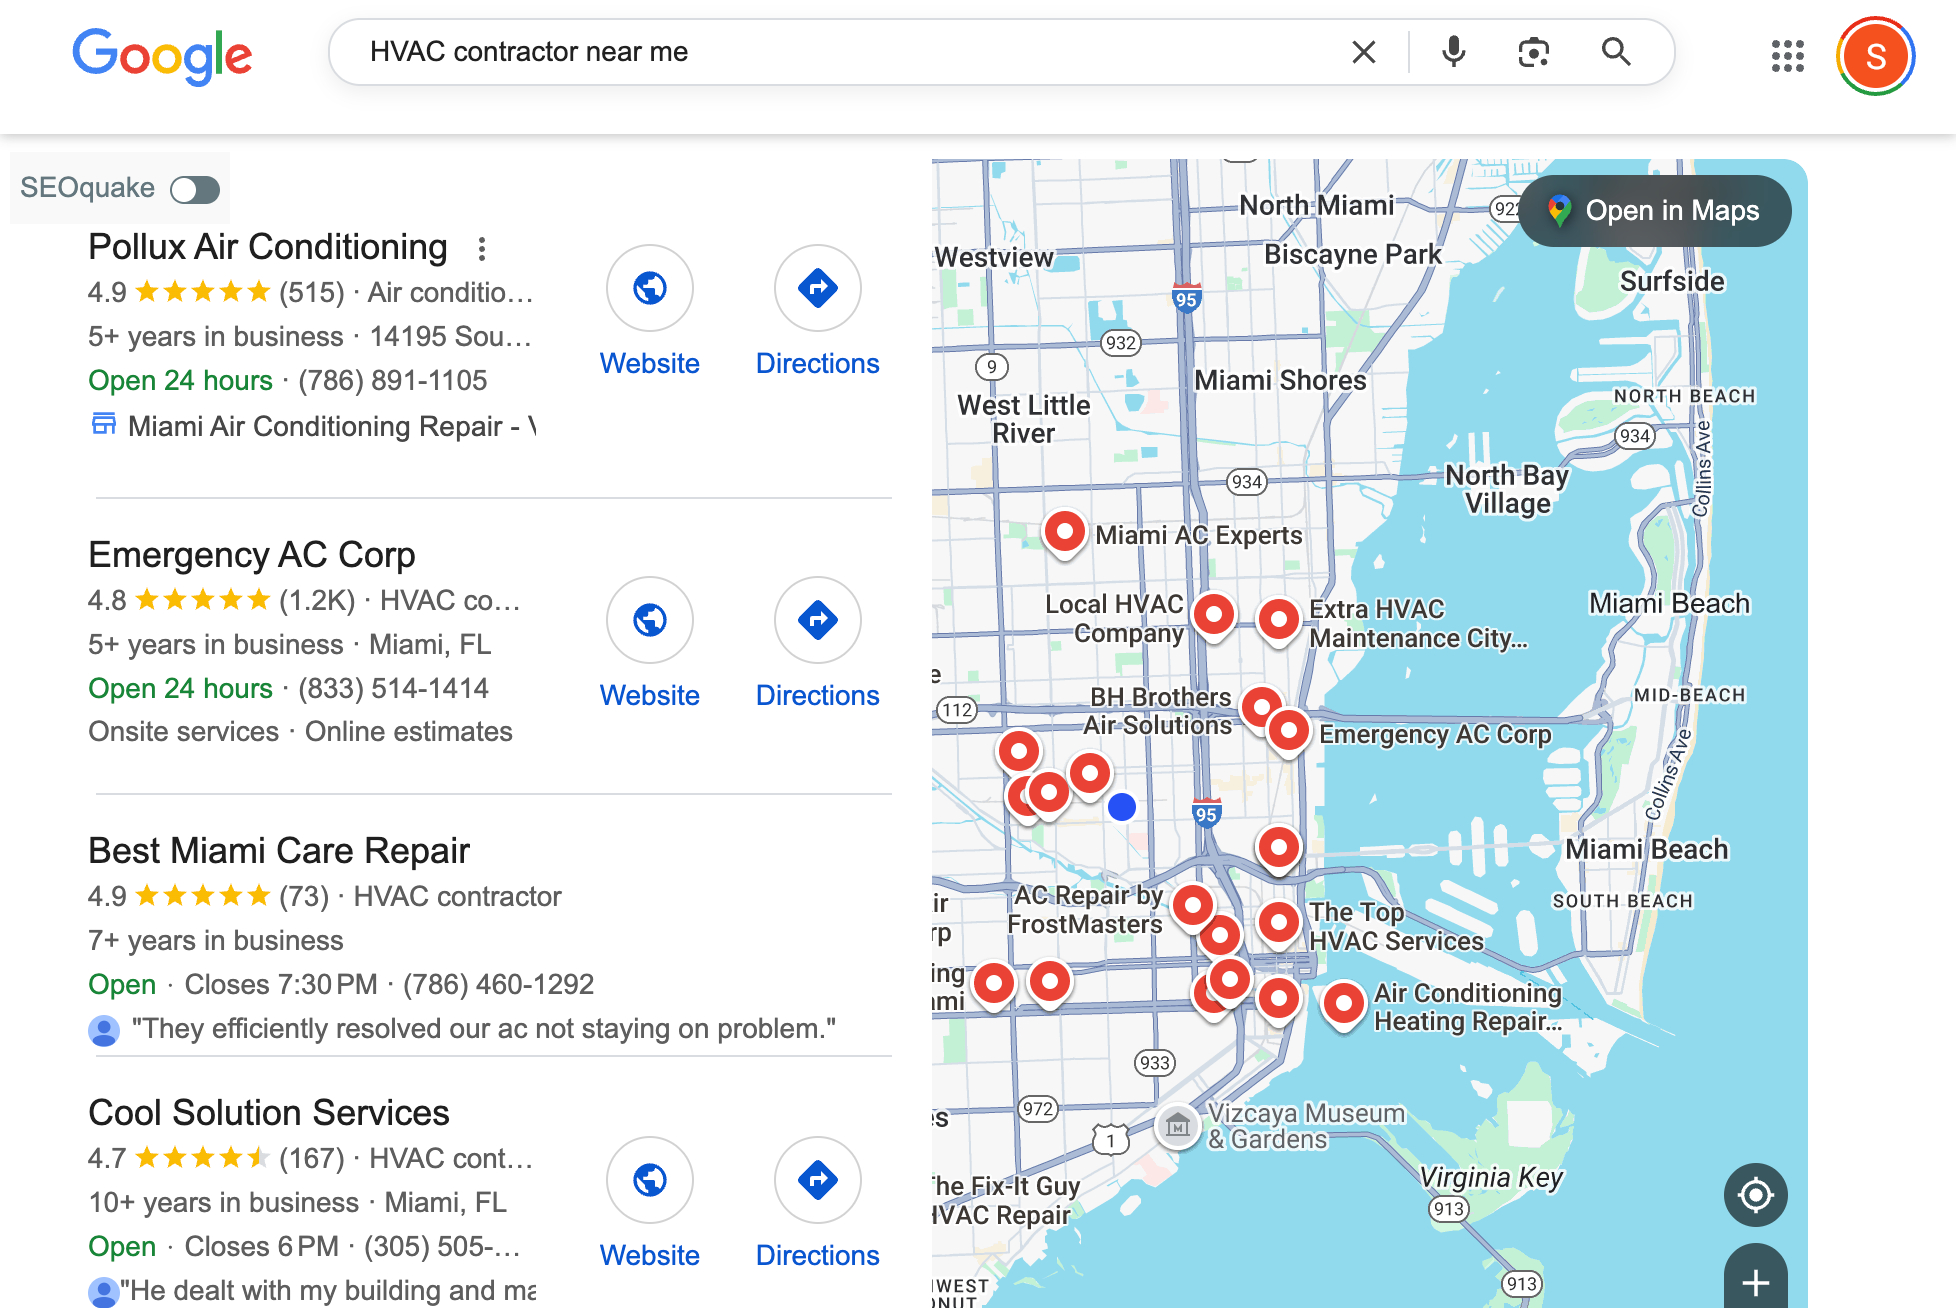Search by image using Google Lens

[1533, 51]
